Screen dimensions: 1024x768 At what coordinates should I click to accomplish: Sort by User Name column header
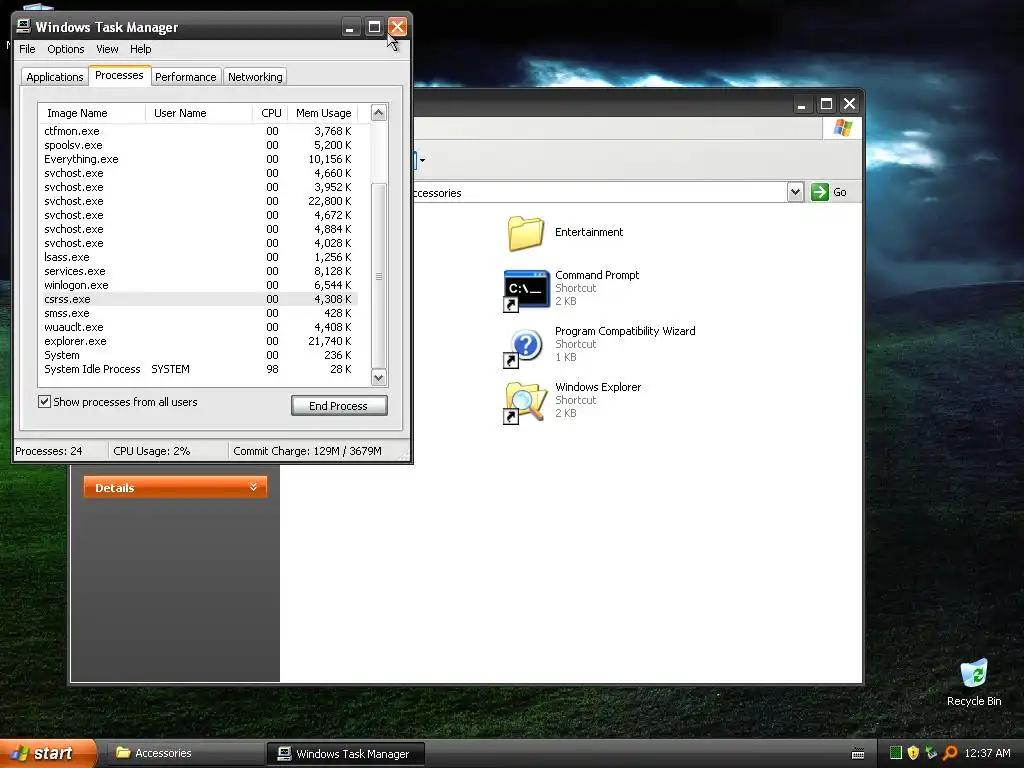(x=199, y=113)
